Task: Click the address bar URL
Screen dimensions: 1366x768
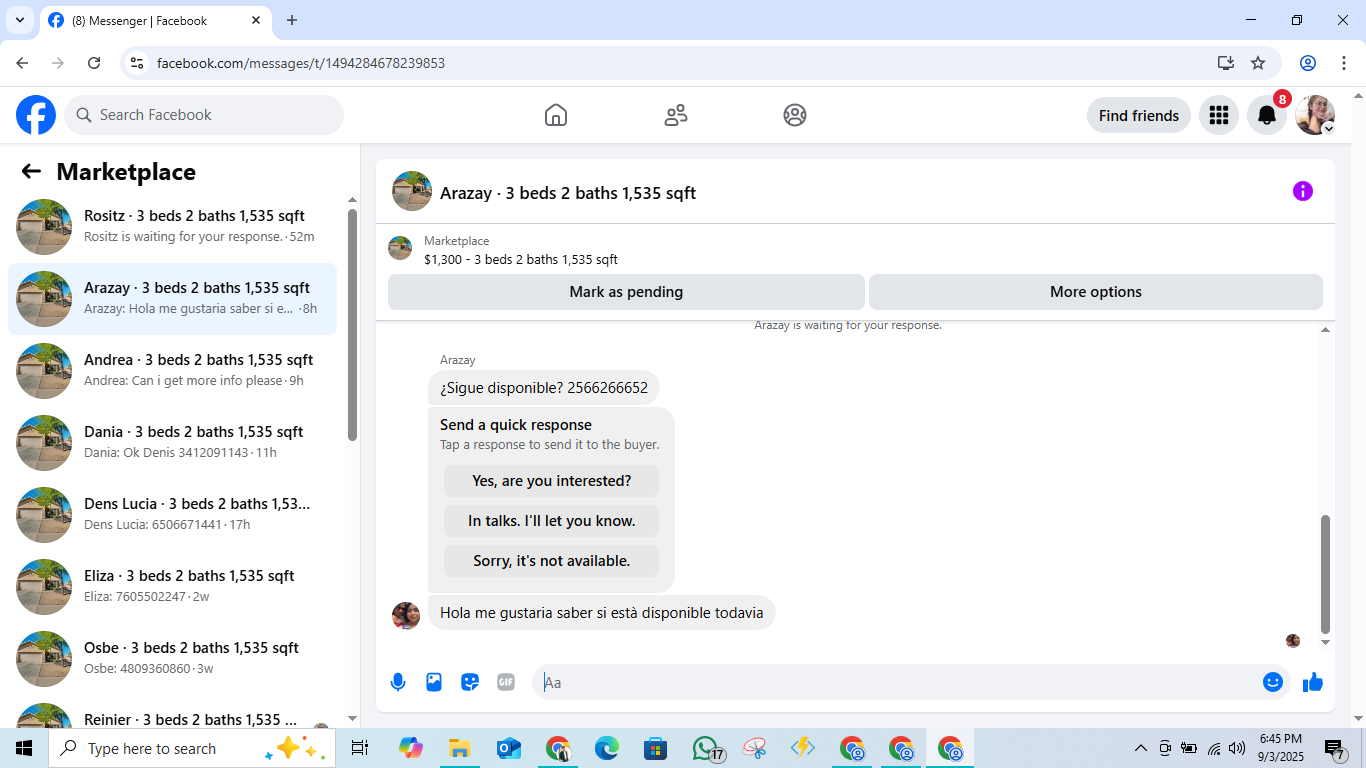Action: point(301,63)
